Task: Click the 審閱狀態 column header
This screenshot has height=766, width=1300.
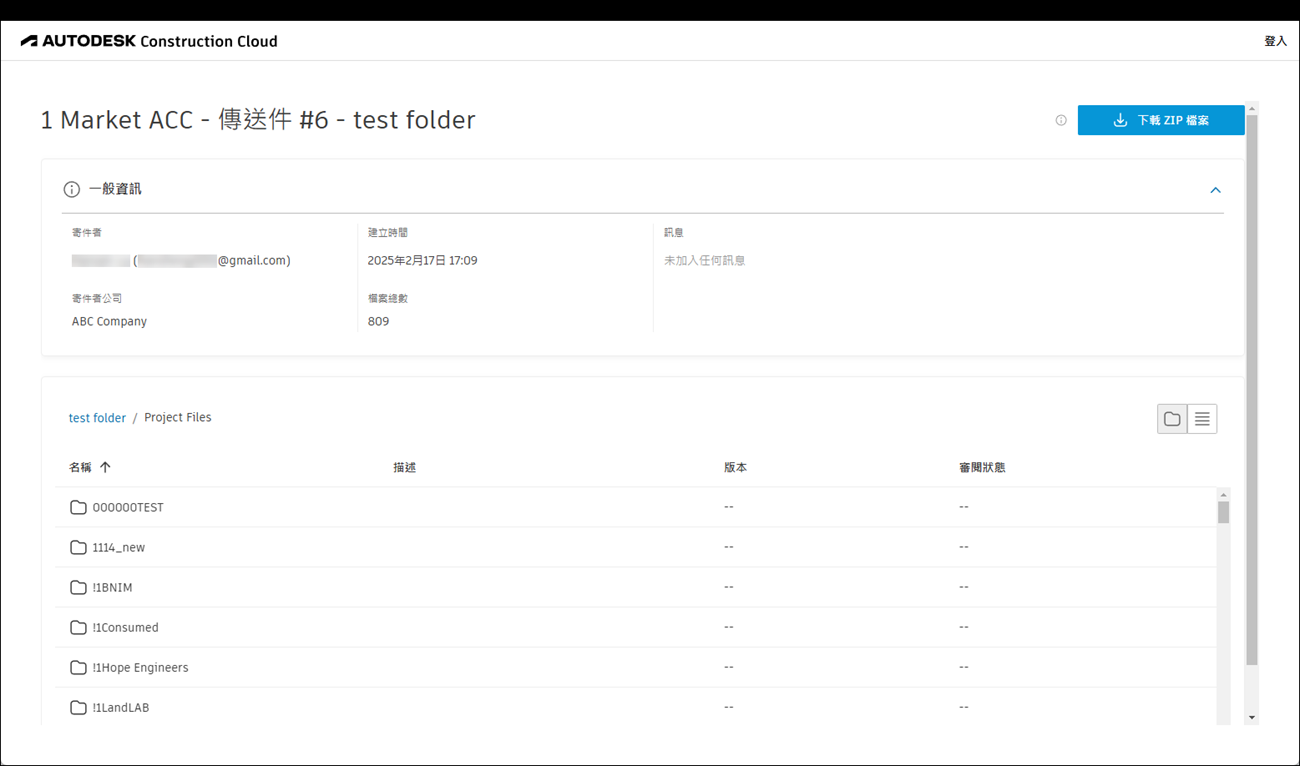Action: pos(982,467)
